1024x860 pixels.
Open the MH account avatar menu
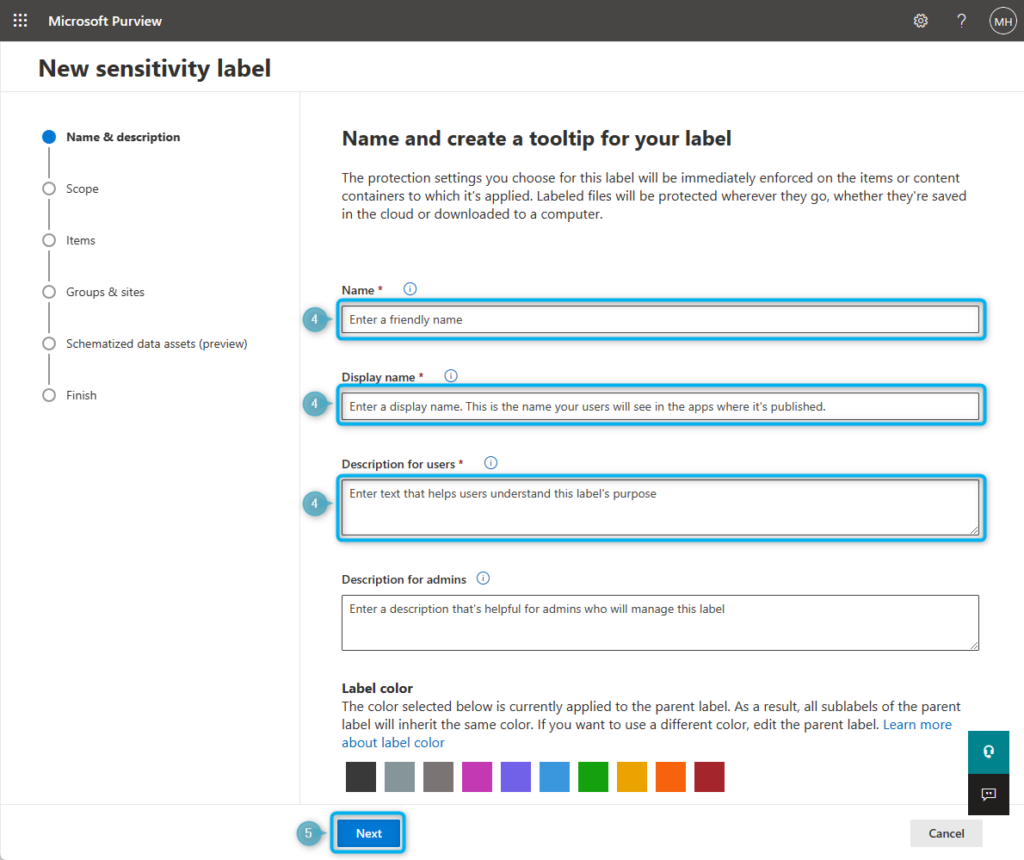click(x=1002, y=20)
